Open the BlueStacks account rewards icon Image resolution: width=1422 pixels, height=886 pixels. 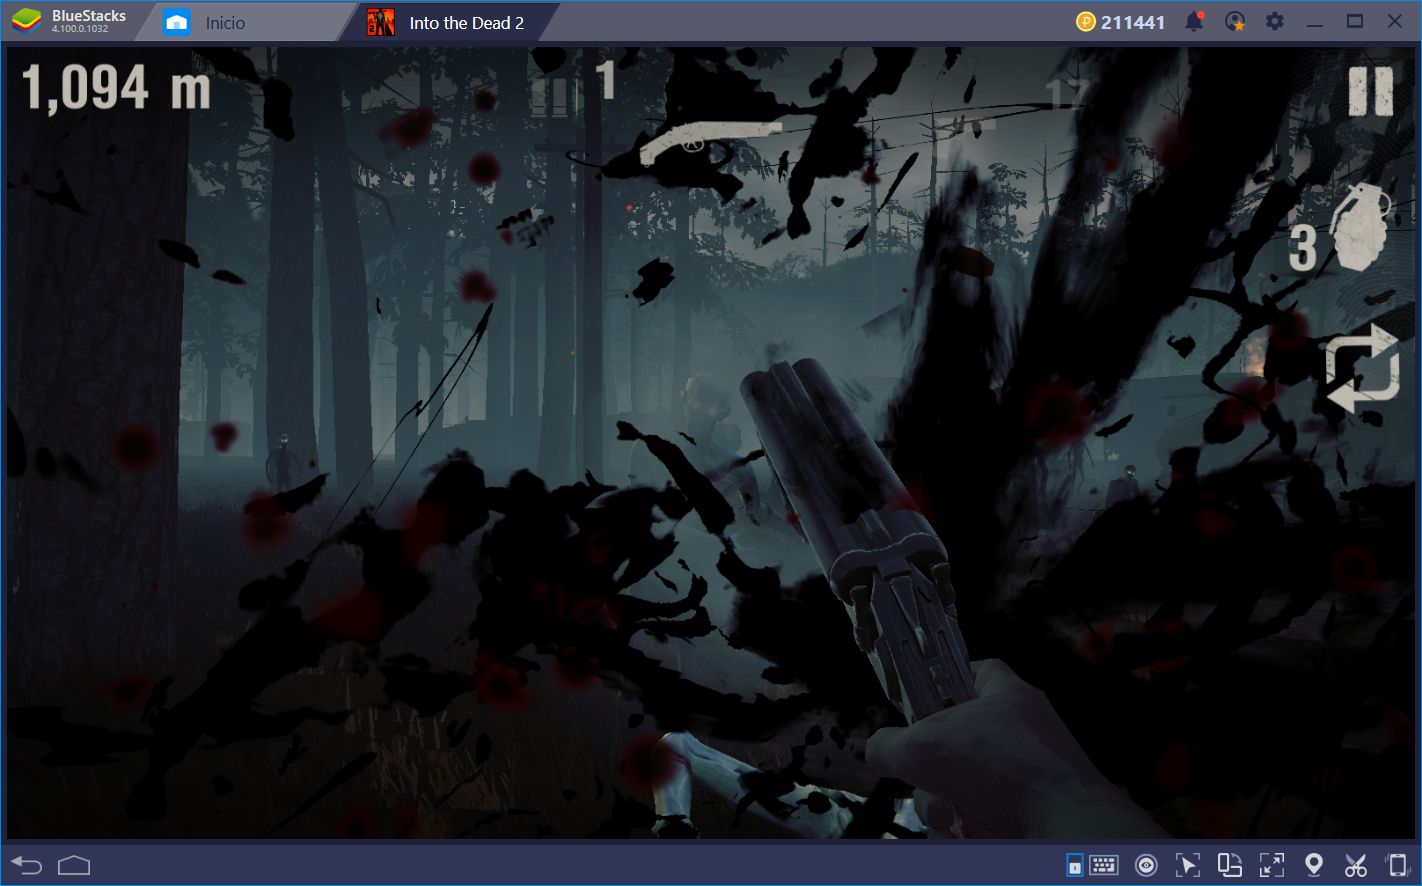pos(1235,22)
